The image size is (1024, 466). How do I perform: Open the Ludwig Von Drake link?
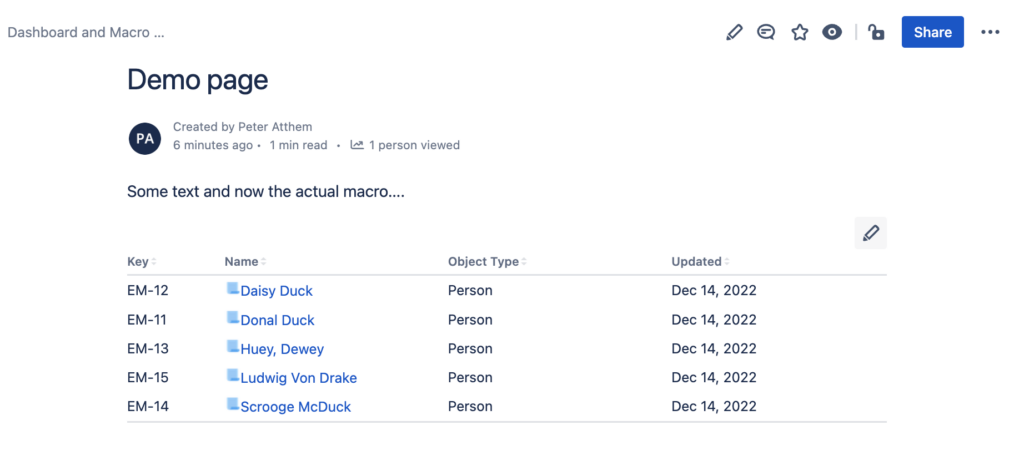pyautogui.click(x=298, y=378)
